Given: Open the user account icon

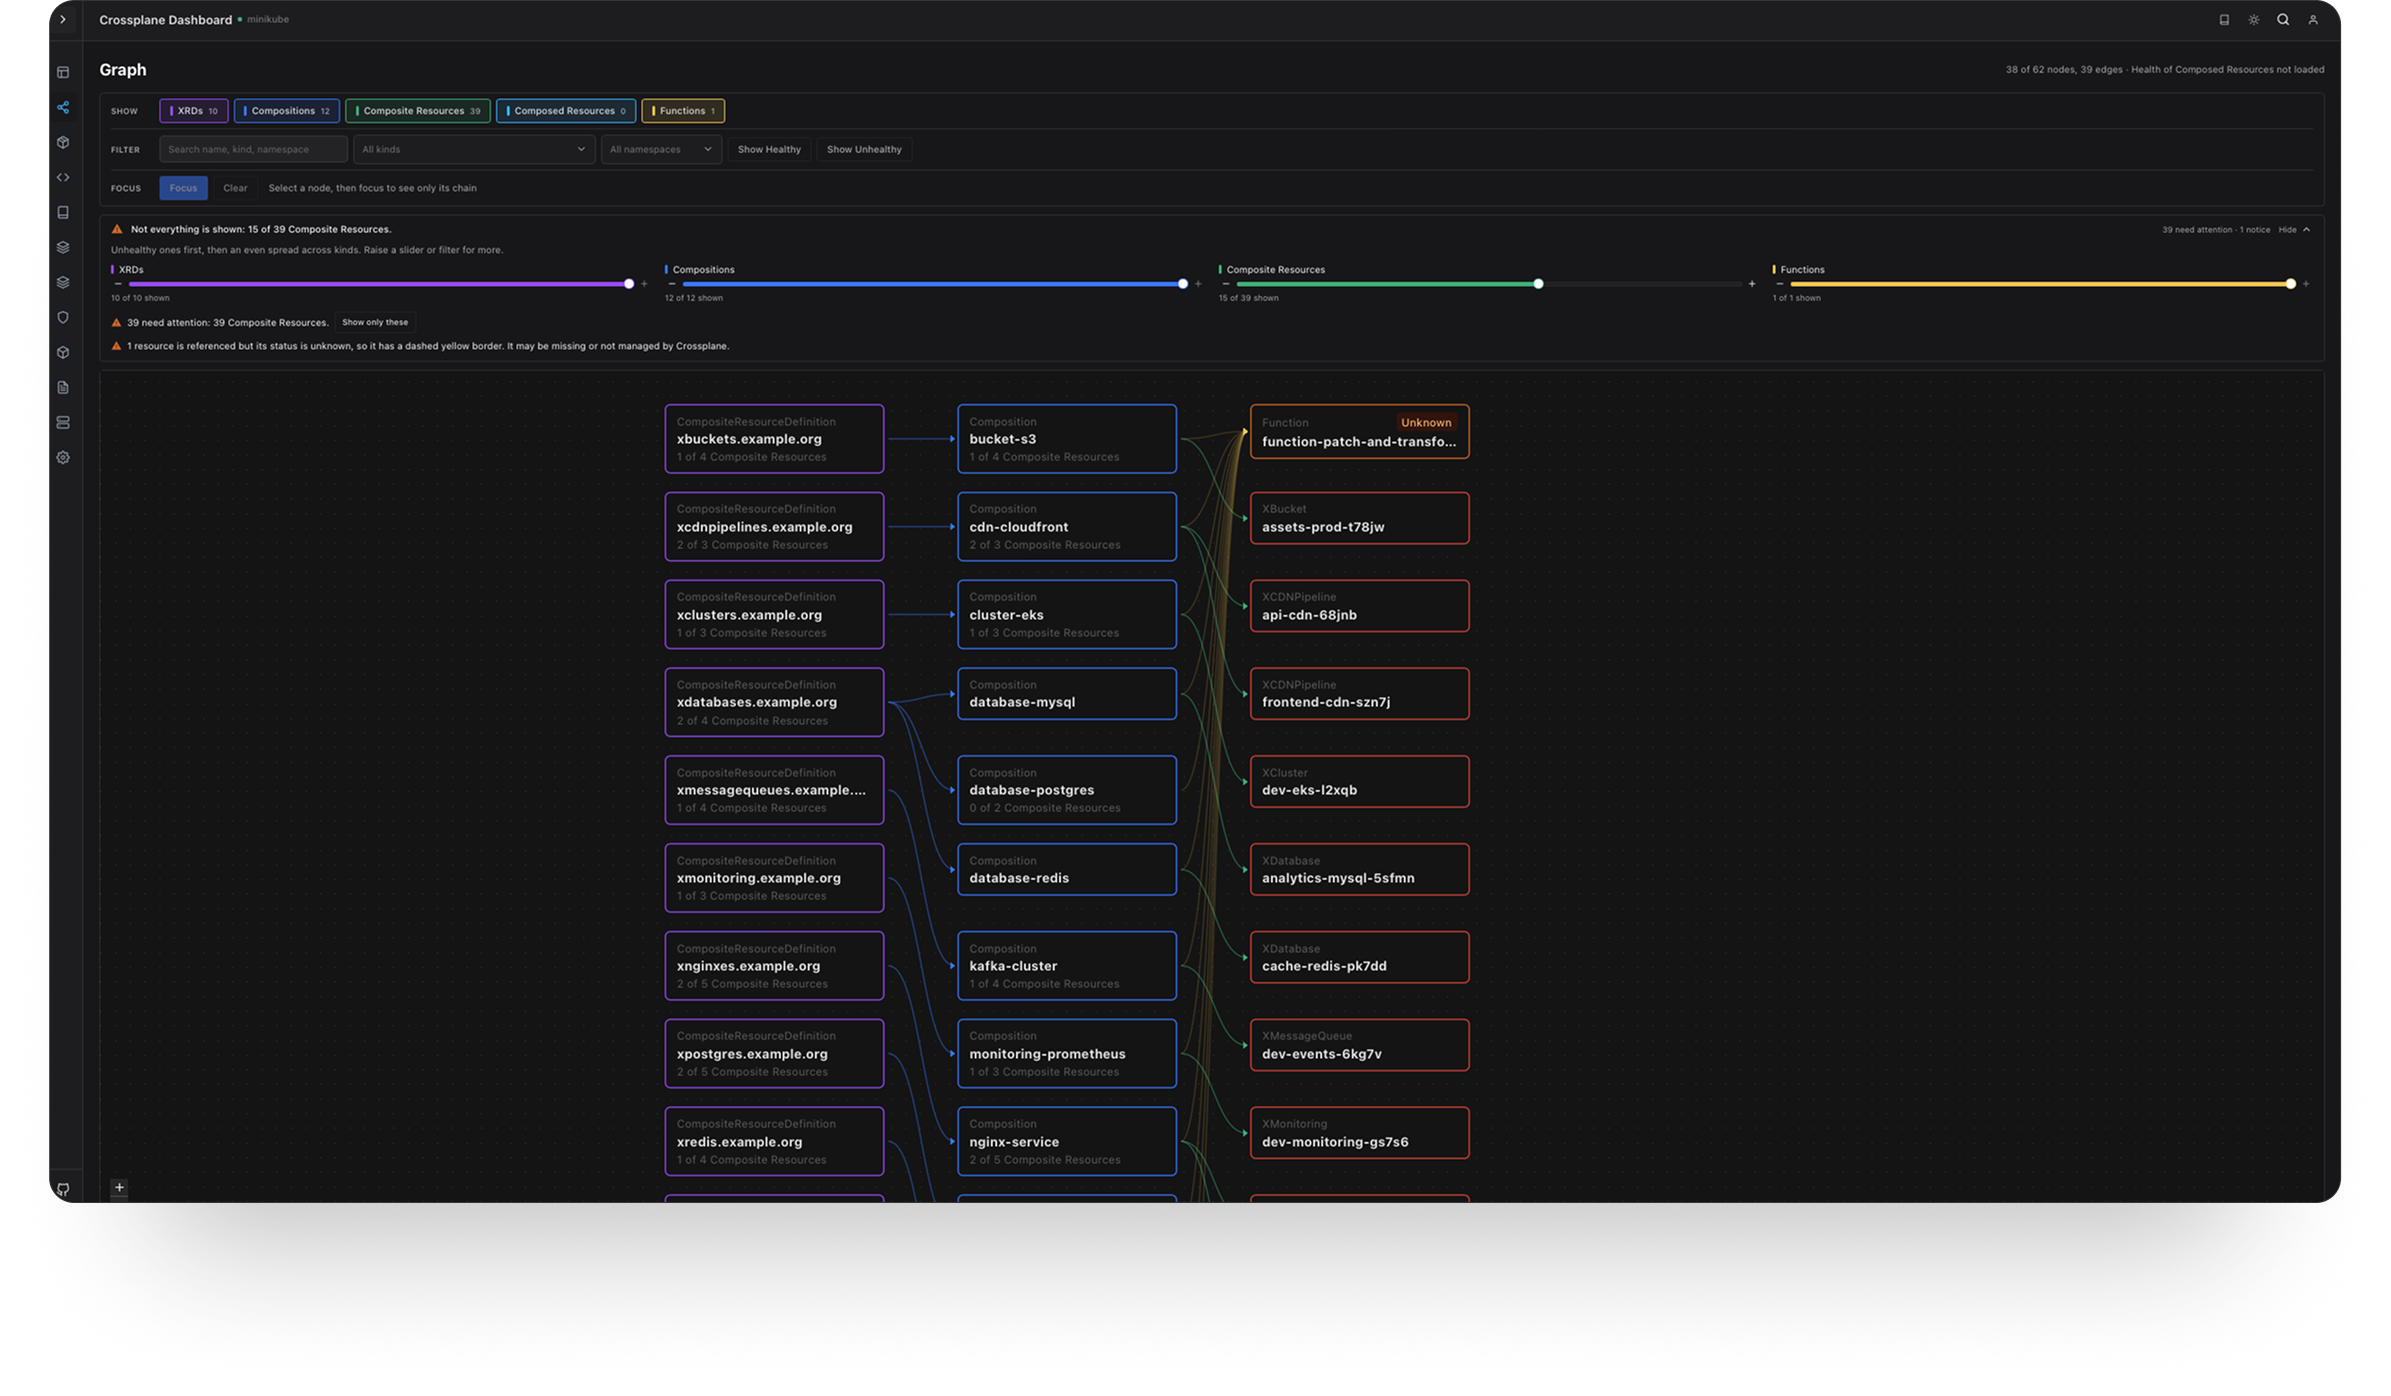Looking at the screenshot, I should 2313,20.
